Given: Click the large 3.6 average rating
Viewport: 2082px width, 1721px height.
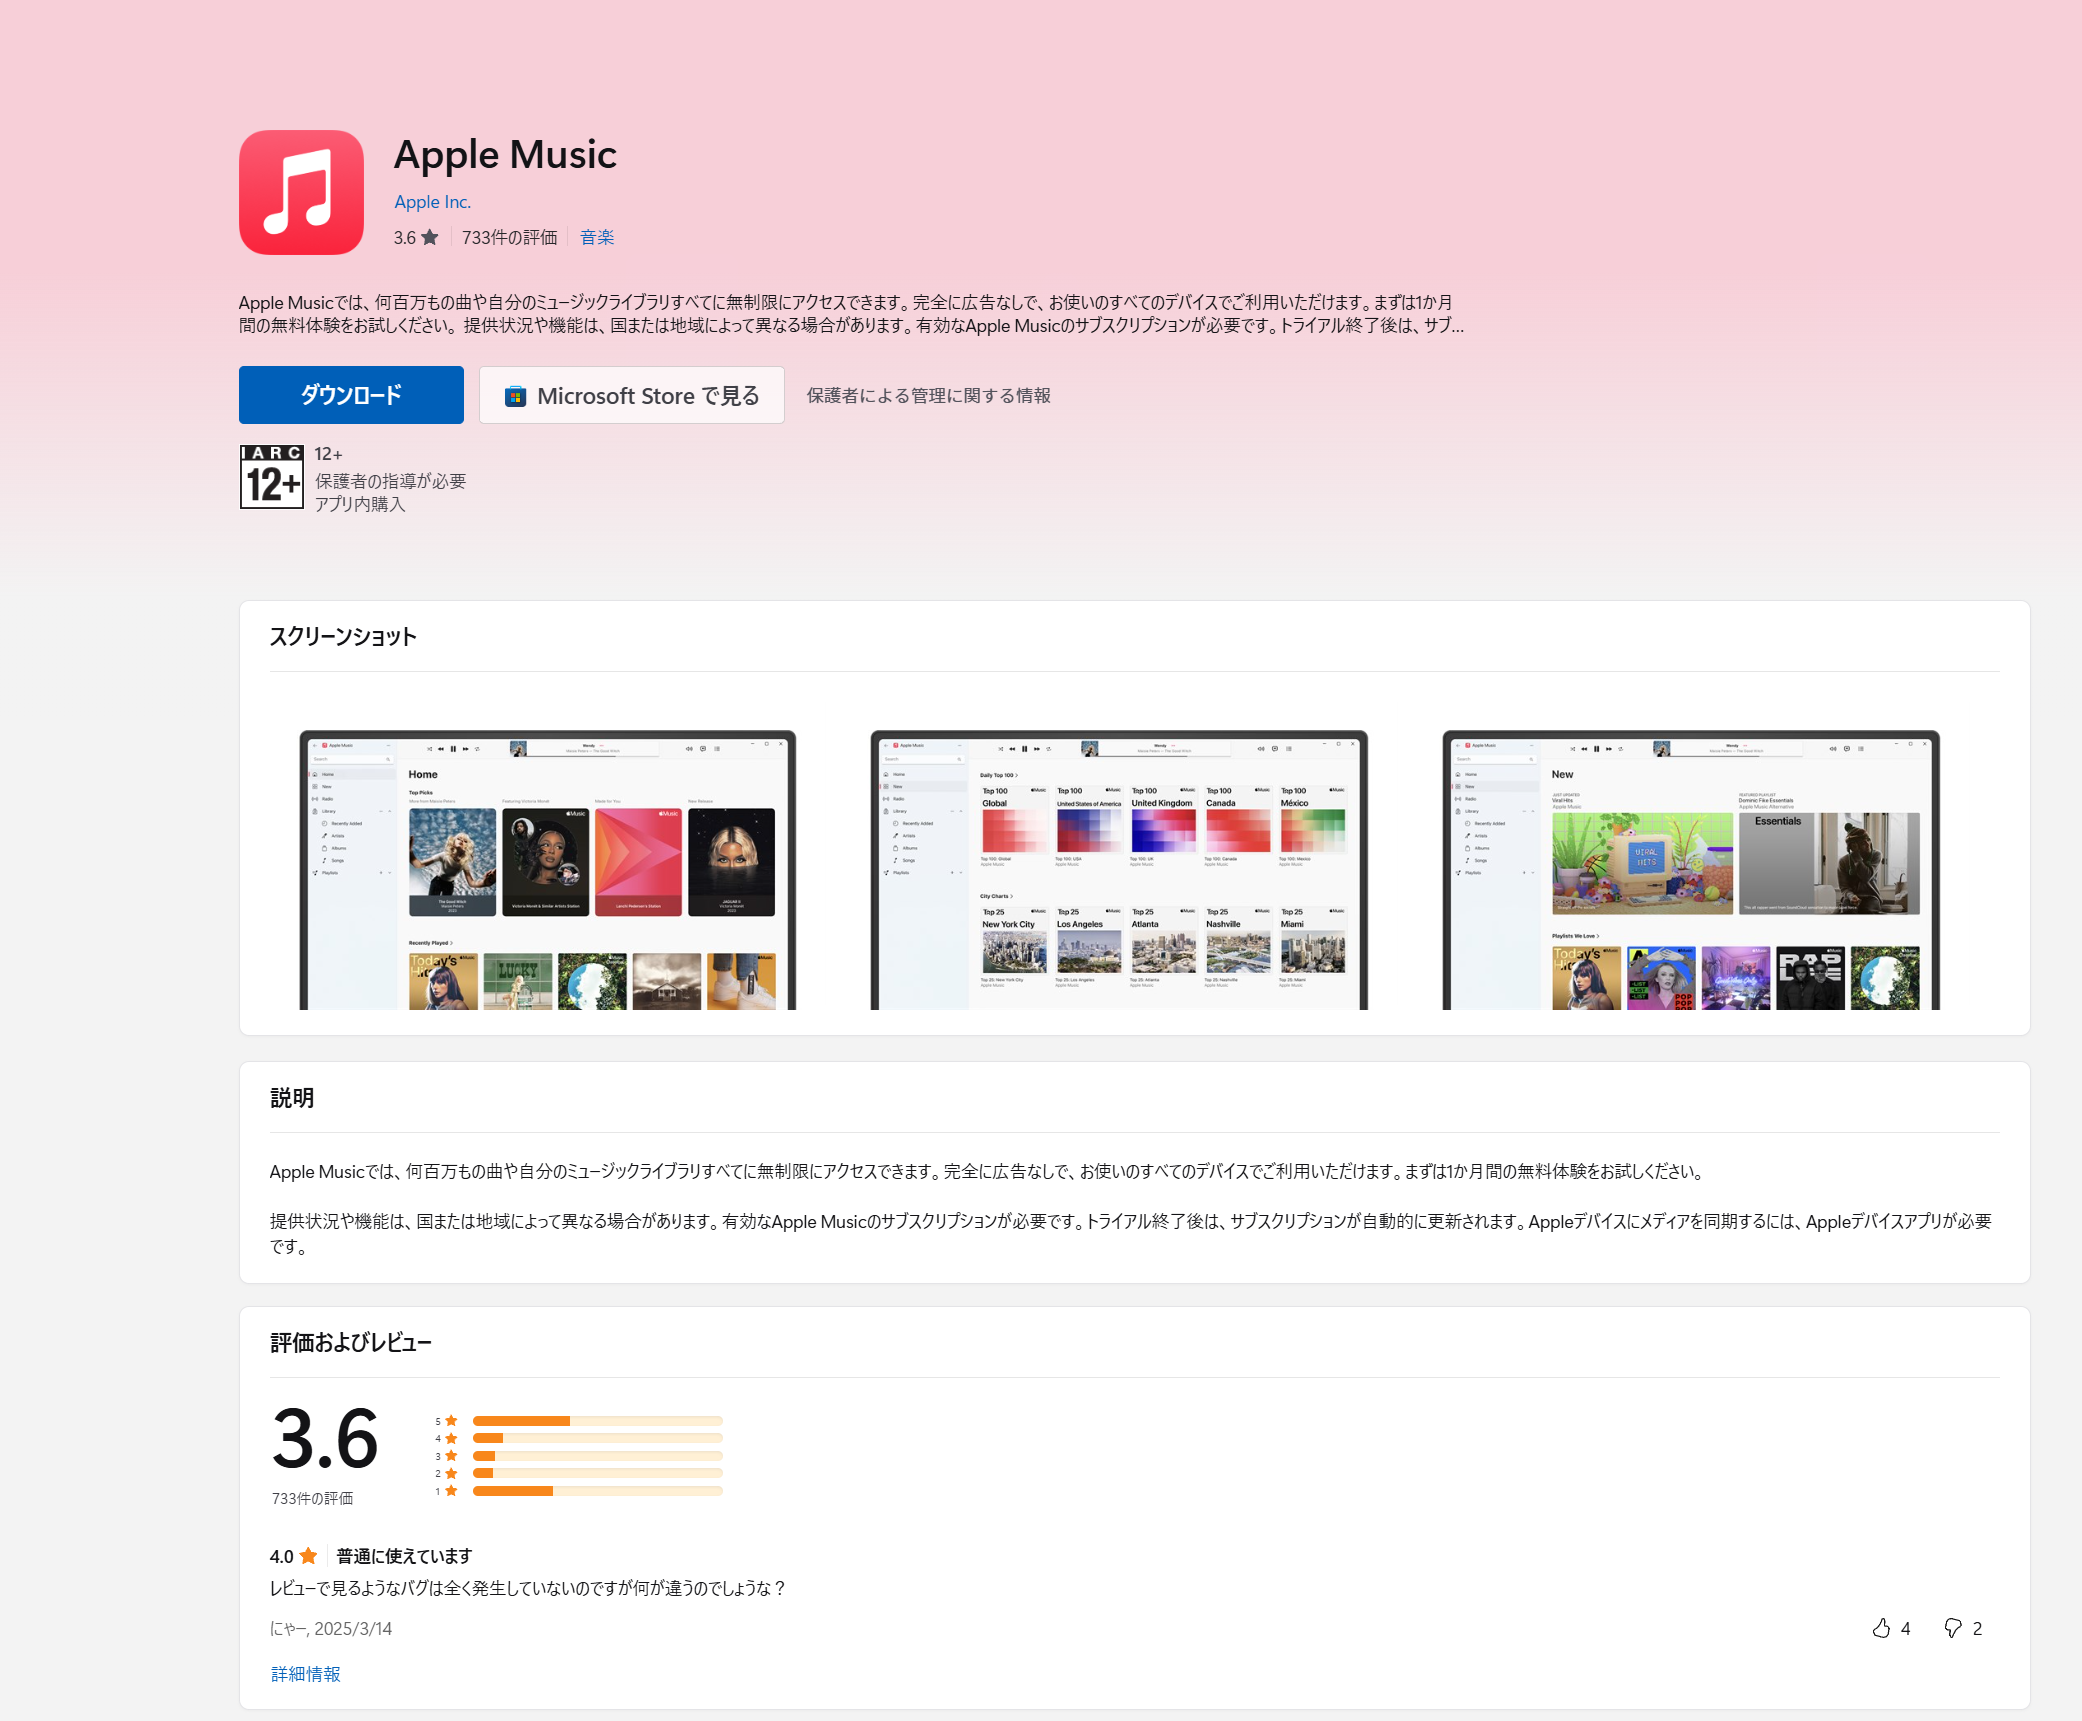Looking at the screenshot, I should tap(325, 1440).
